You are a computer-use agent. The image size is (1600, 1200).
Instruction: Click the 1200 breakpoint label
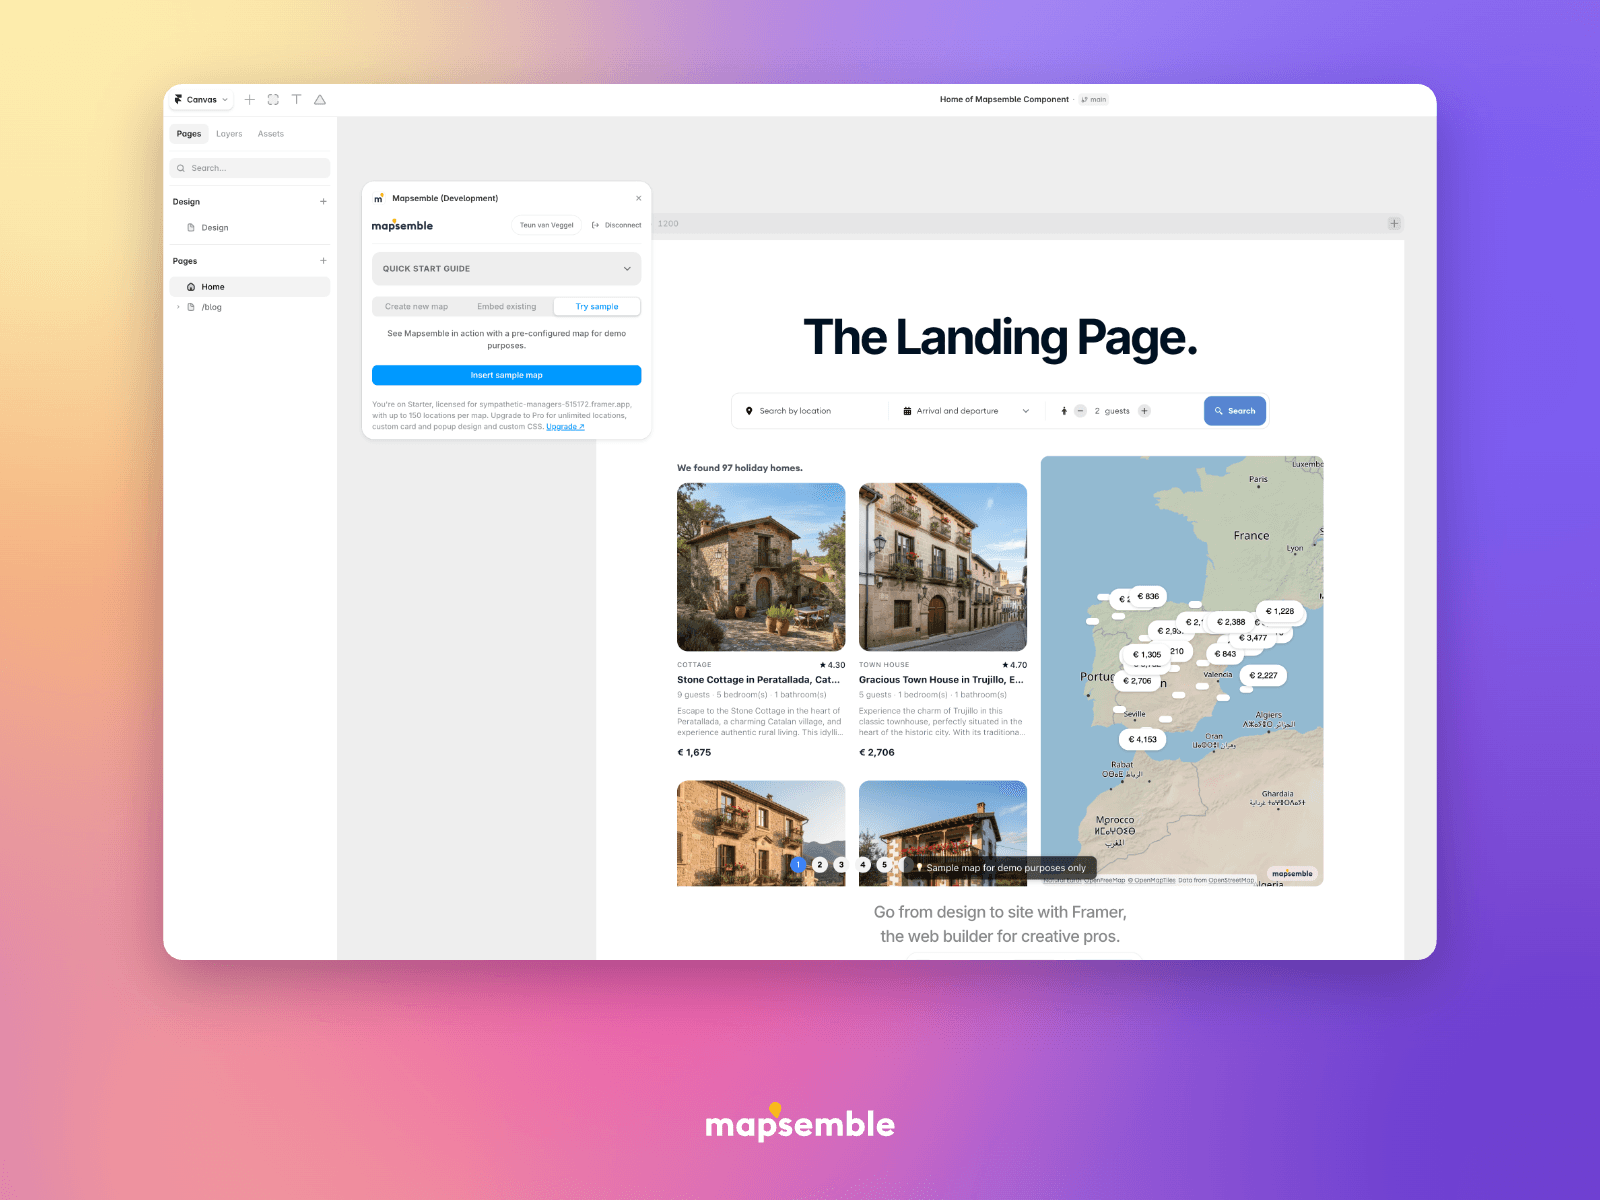pos(668,224)
